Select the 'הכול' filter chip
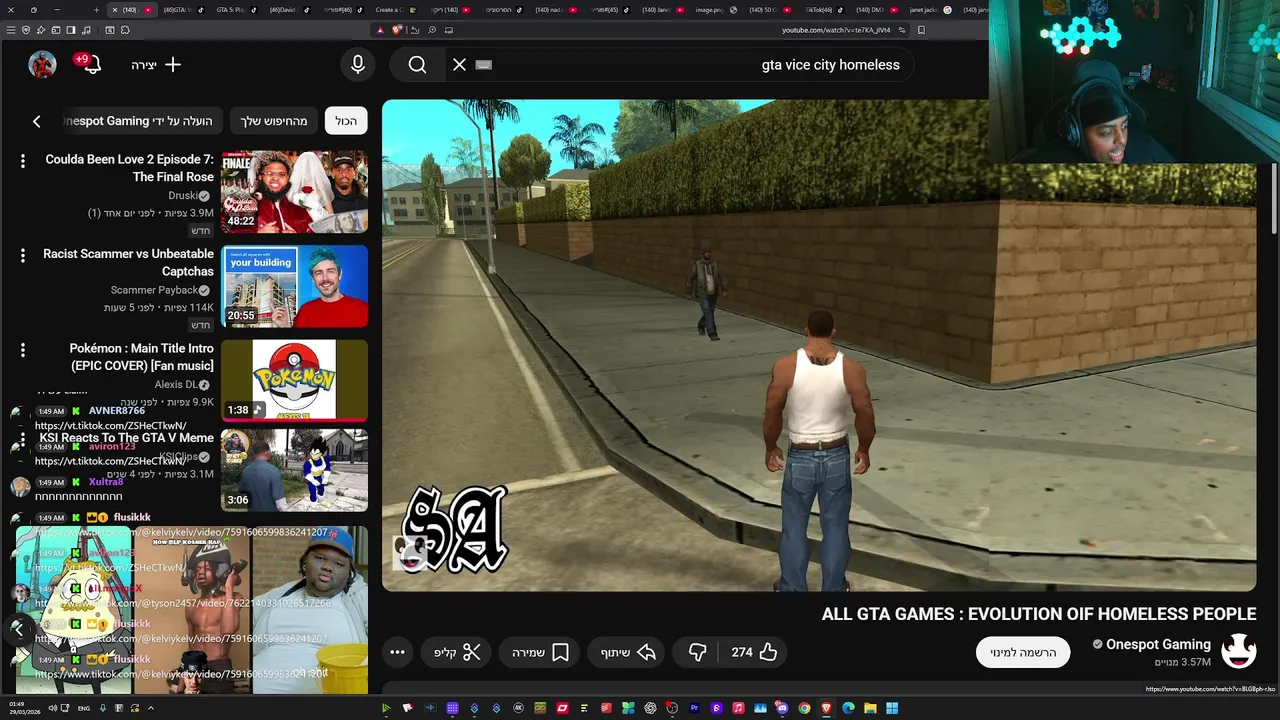1280x720 pixels. [346, 121]
